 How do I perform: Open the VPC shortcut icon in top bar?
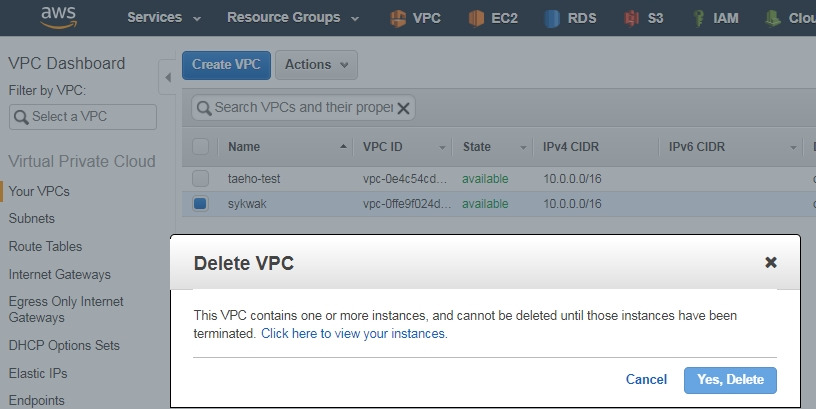click(x=398, y=18)
